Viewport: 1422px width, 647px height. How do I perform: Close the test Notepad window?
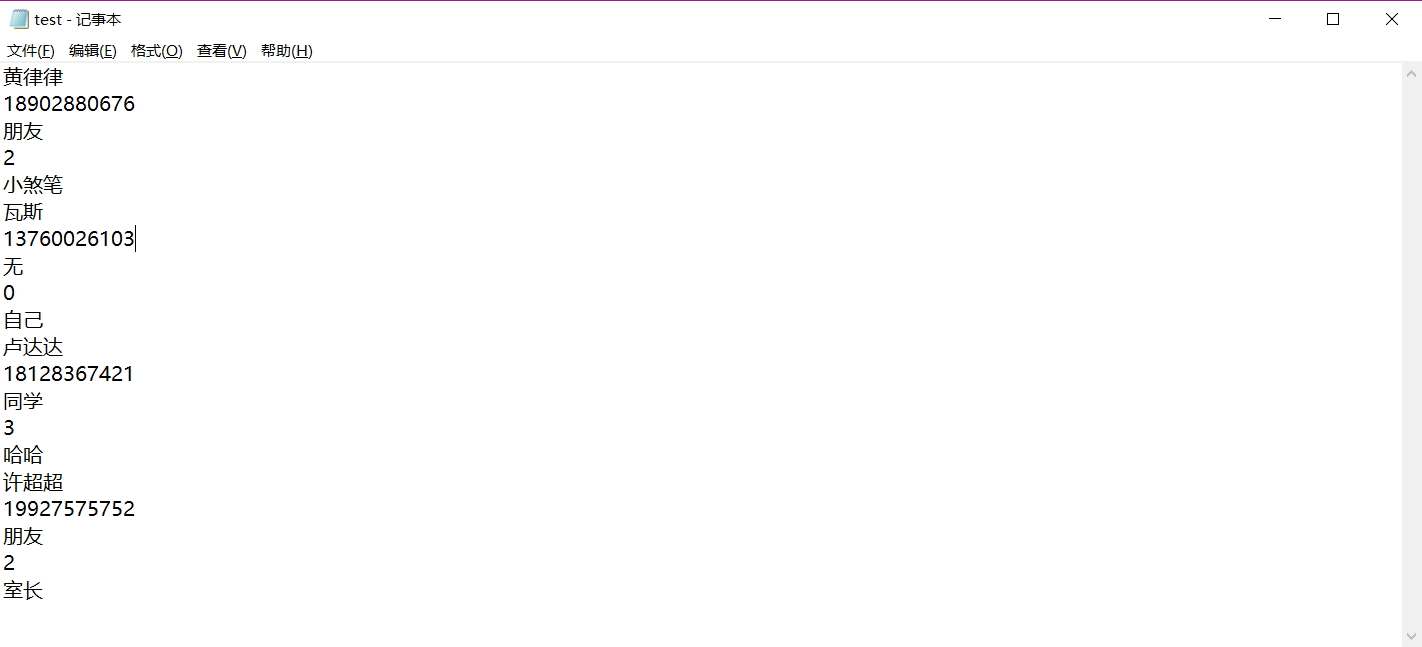tap(1392, 19)
